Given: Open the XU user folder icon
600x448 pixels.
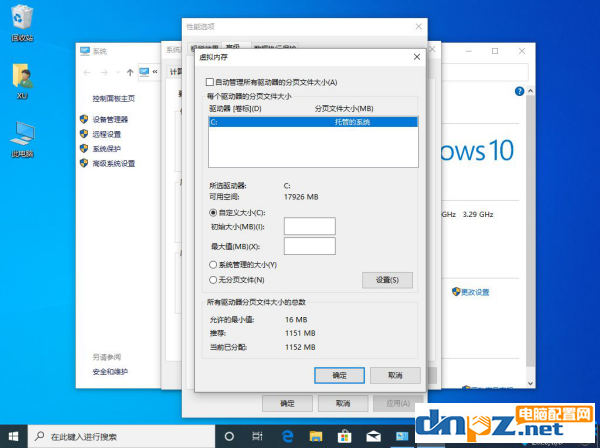Looking at the screenshot, I should (x=22, y=81).
